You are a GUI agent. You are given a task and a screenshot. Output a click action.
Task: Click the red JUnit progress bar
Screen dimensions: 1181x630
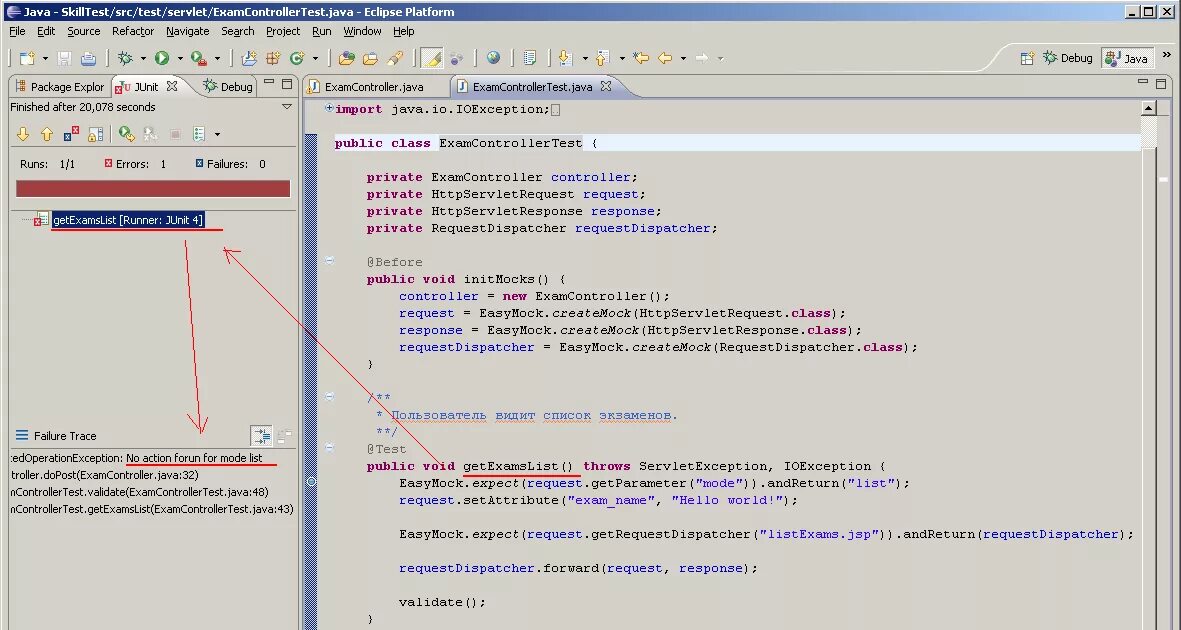152,187
